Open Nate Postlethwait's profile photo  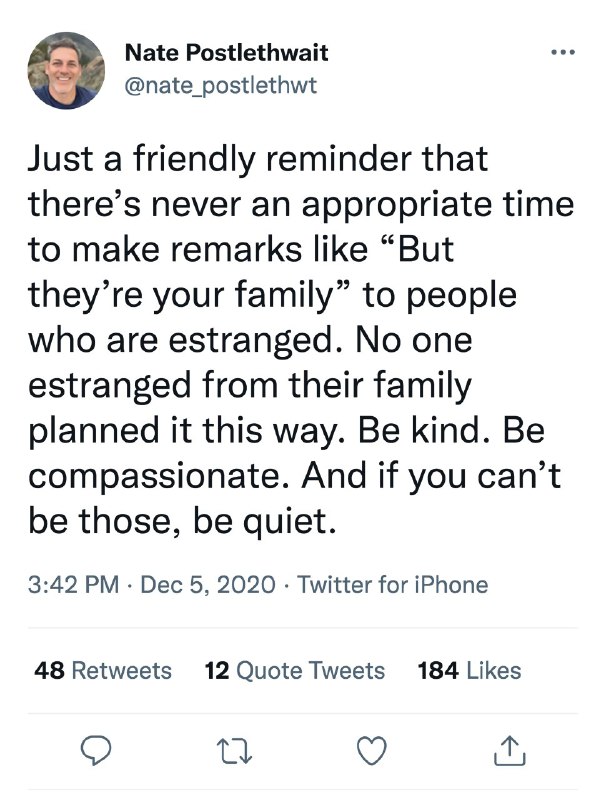[x=67, y=70]
